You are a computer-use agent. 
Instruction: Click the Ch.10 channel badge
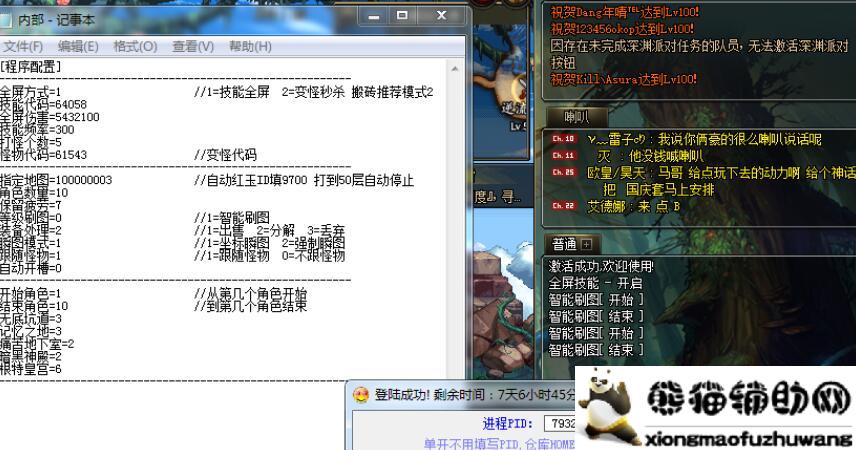pyautogui.click(x=564, y=139)
